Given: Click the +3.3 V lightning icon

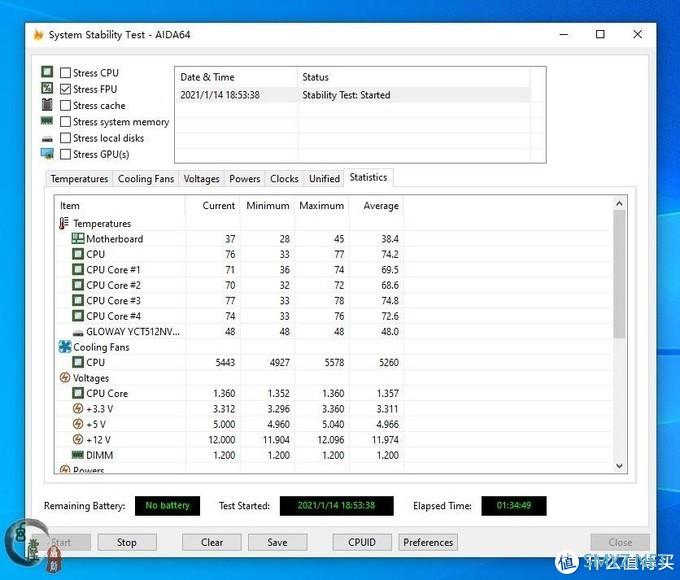Looking at the screenshot, I should pos(78,409).
